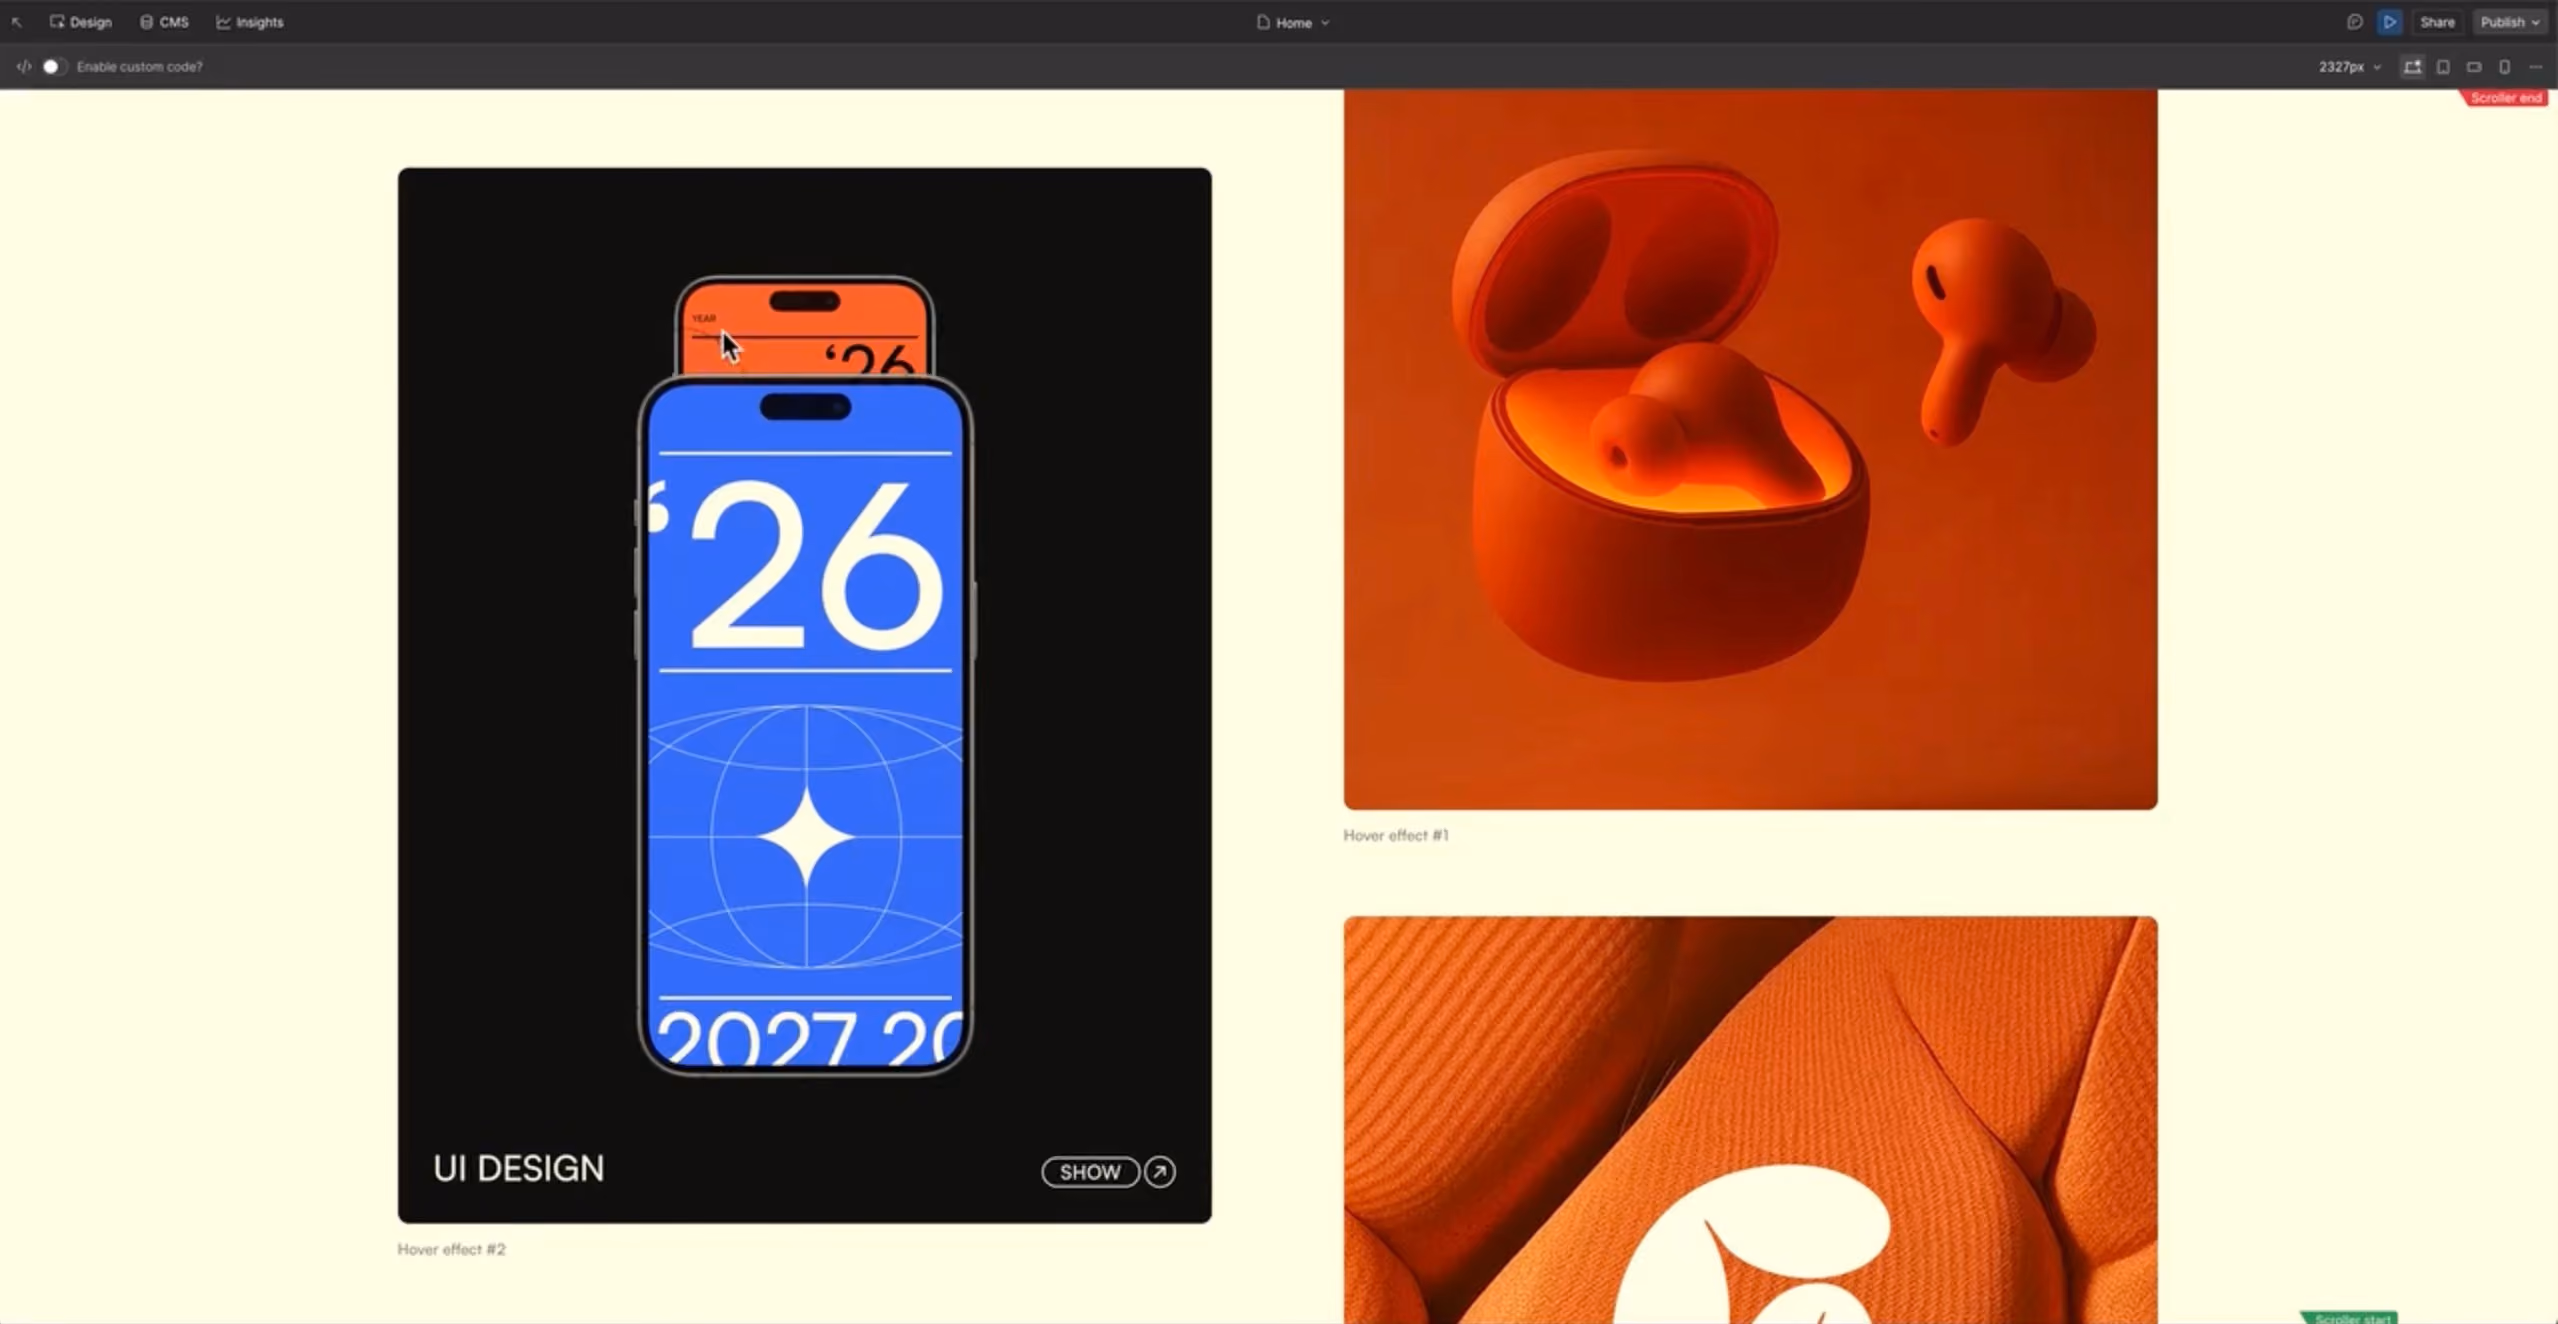Click the orange earbuds image card
This screenshot has height=1324, width=2558.
coord(1750,449)
